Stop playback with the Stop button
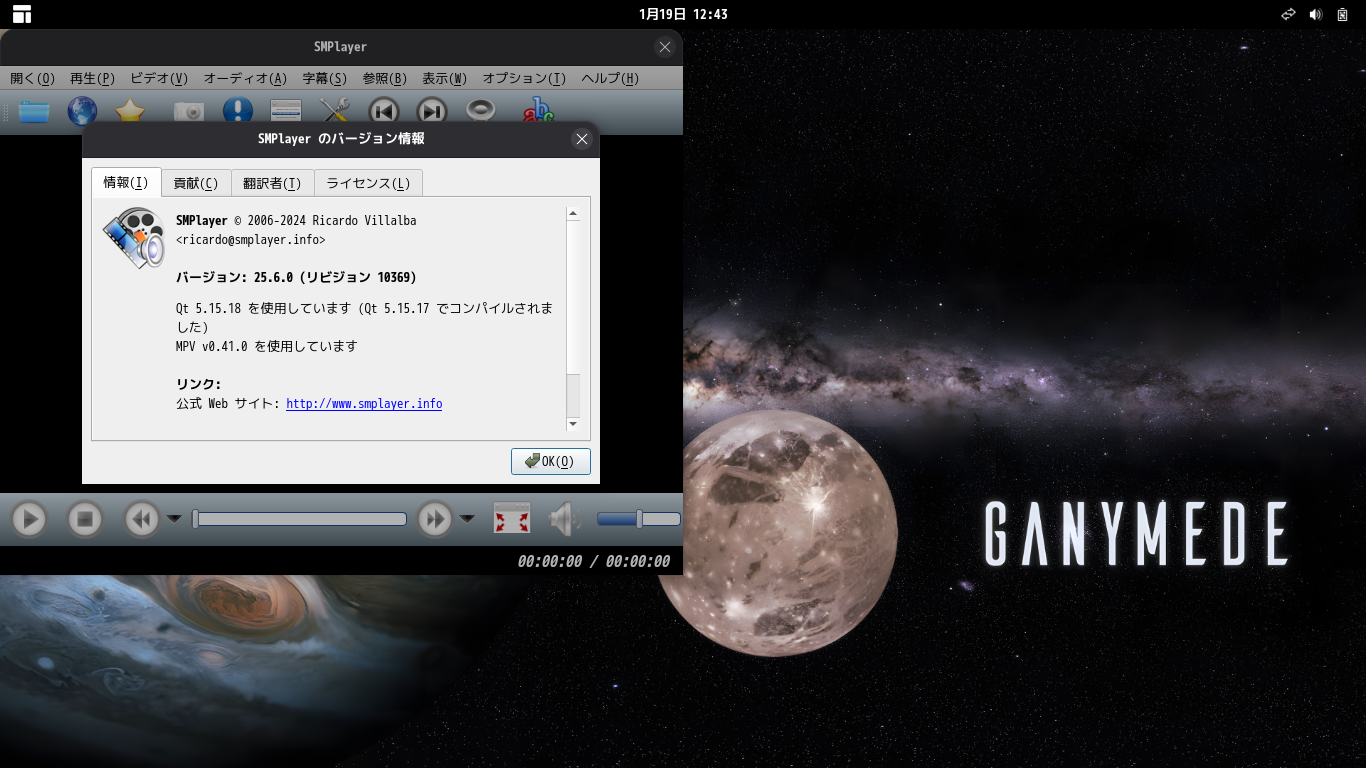 [85, 519]
